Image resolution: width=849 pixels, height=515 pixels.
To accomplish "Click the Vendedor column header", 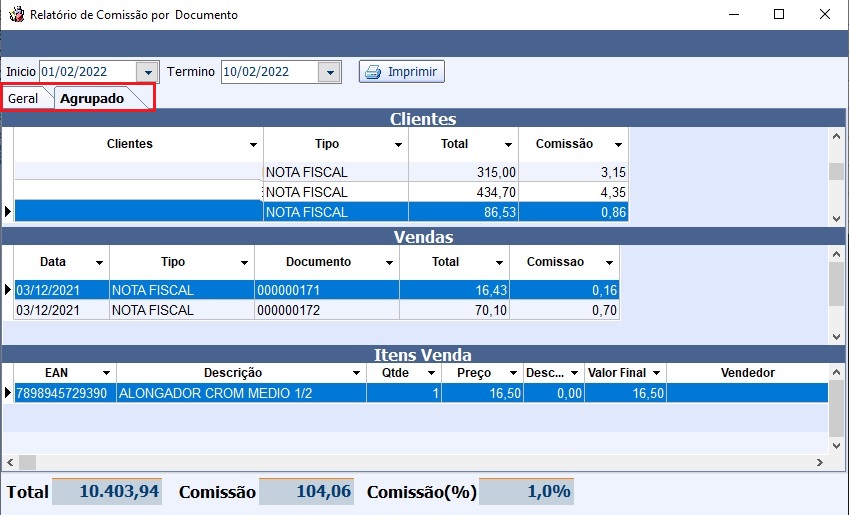I will click(747, 373).
